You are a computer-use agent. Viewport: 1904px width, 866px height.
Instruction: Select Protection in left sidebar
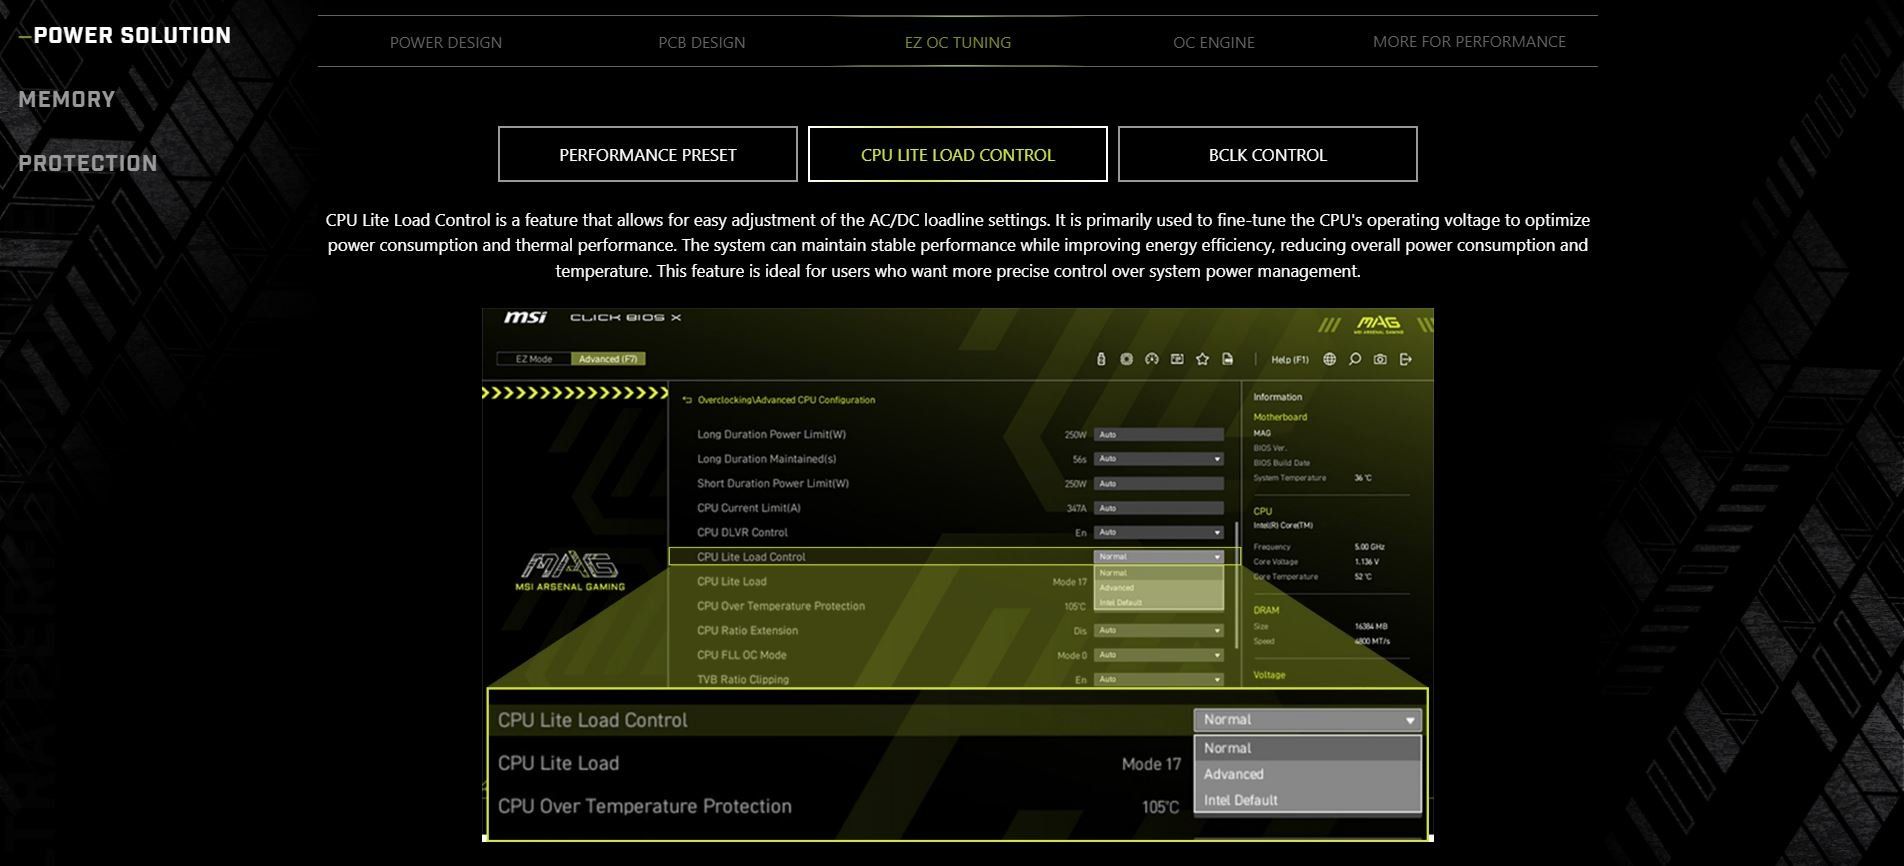point(88,163)
